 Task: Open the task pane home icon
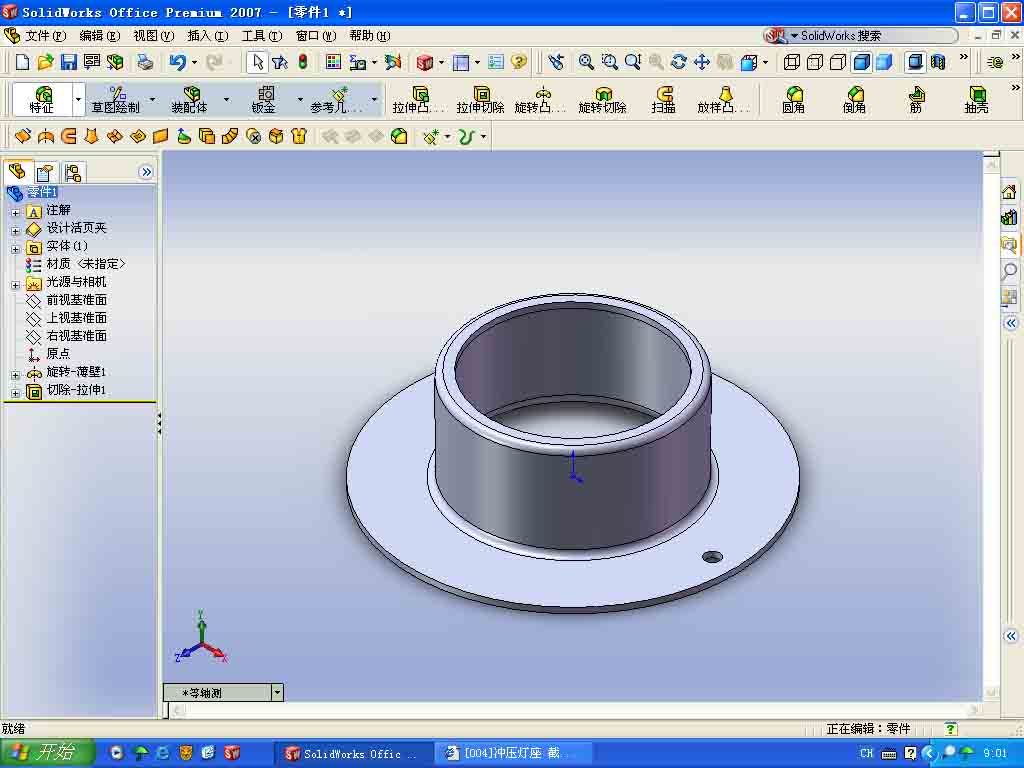click(1009, 192)
